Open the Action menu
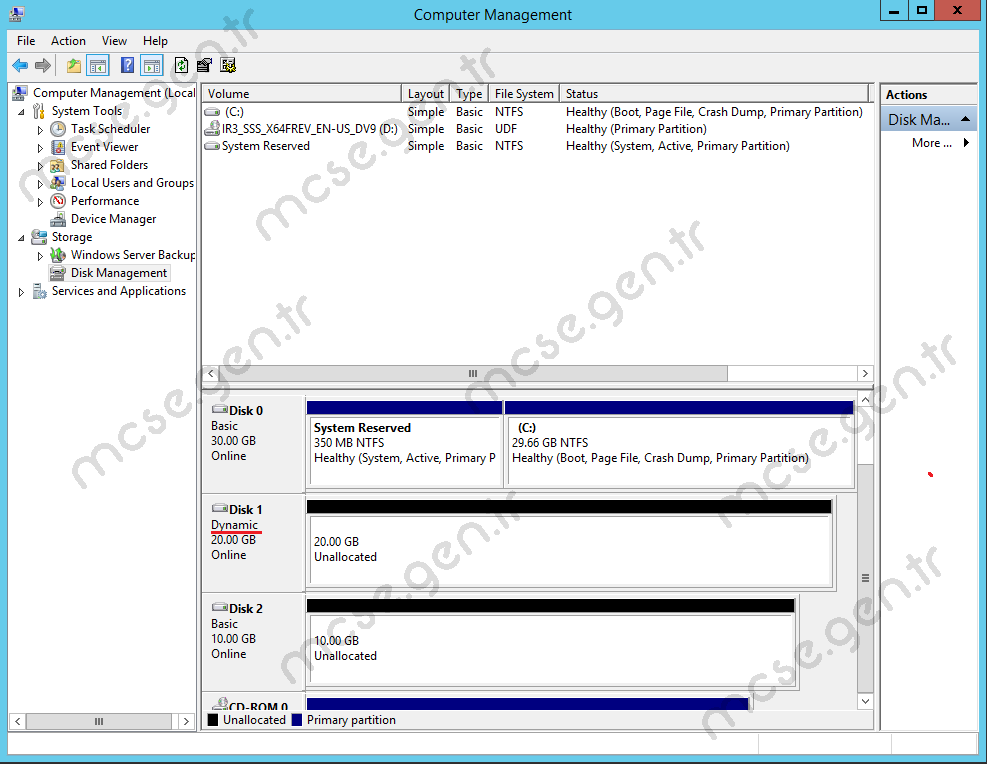The height and width of the screenshot is (764, 987). click(68, 41)
